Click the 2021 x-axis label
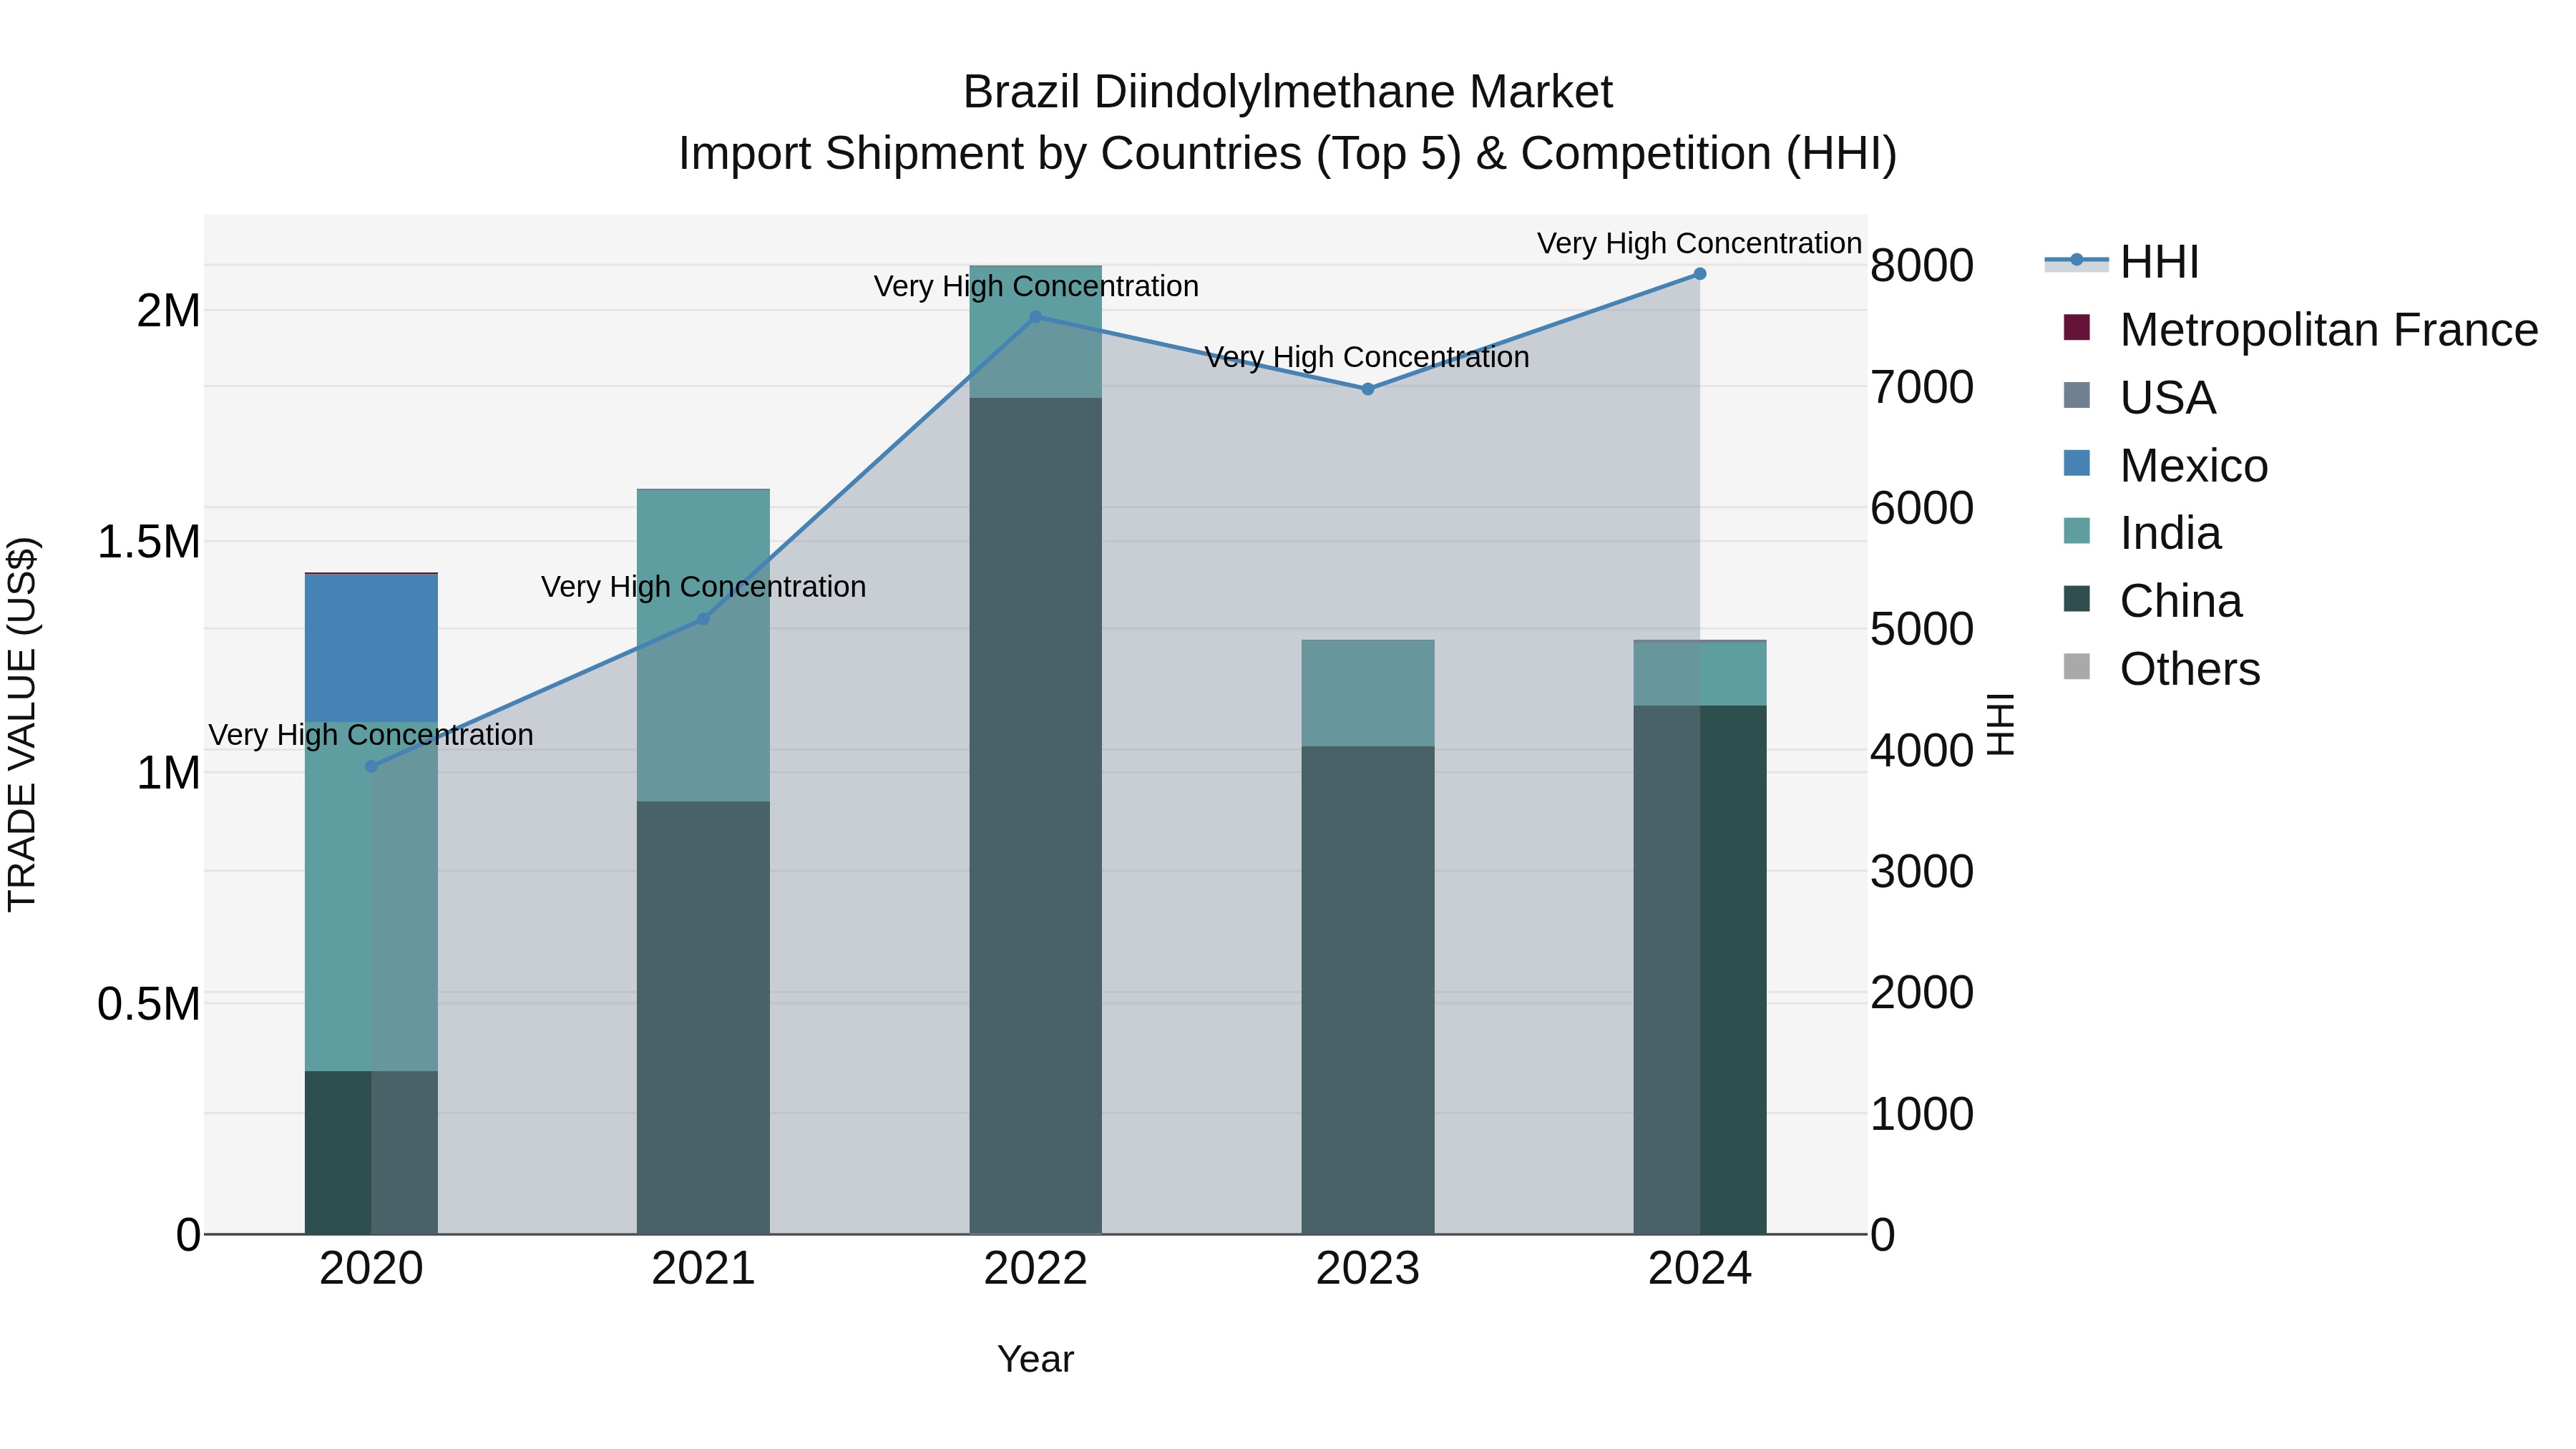This screenshot has width=2576, height=1449. pos(703,1269)
